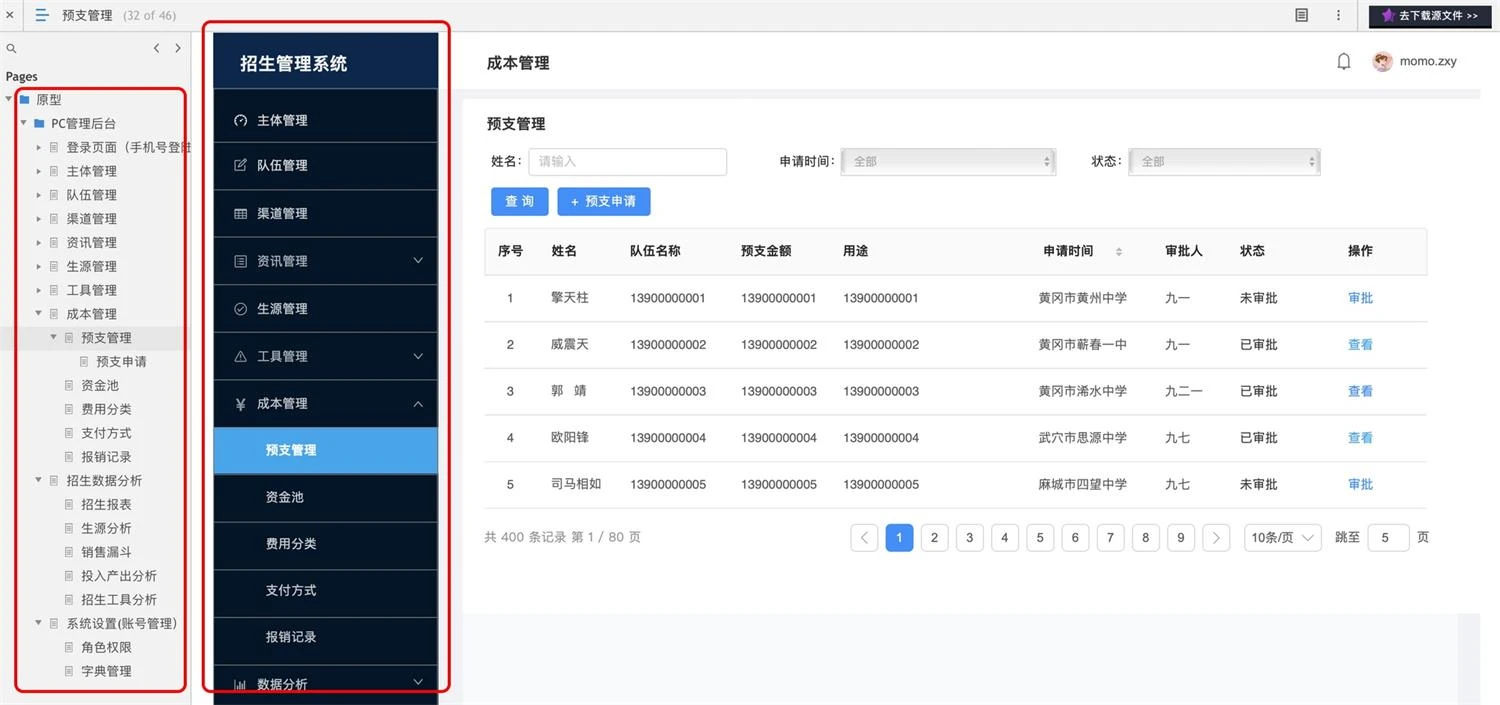Click the 招生管理系统 title header
Screen dimensions: 1500x705
293,63
